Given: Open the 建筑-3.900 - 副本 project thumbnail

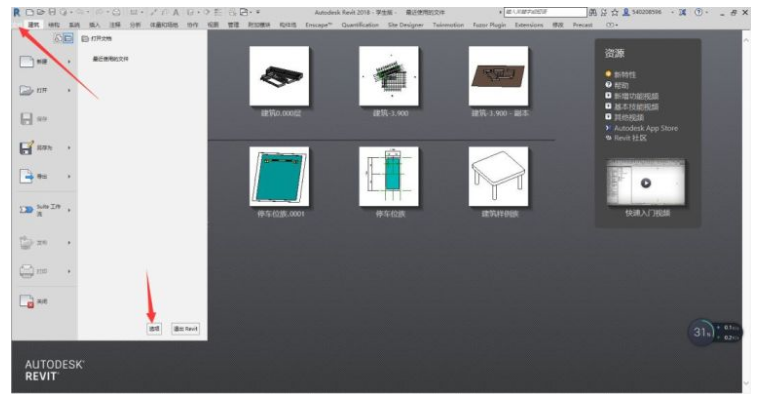Looking at the screenshot, I should [x=498, y=76].
